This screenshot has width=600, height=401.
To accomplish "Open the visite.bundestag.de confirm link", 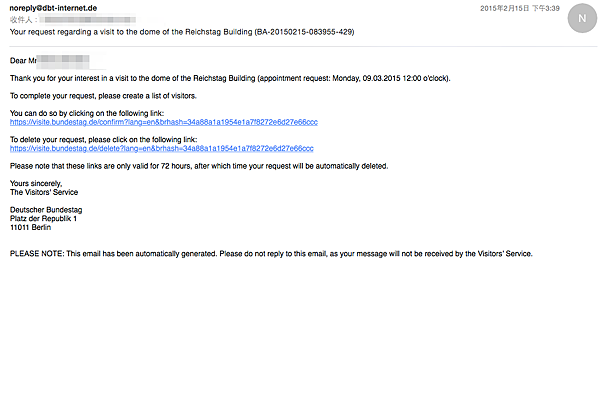I will tap(164, 122).
